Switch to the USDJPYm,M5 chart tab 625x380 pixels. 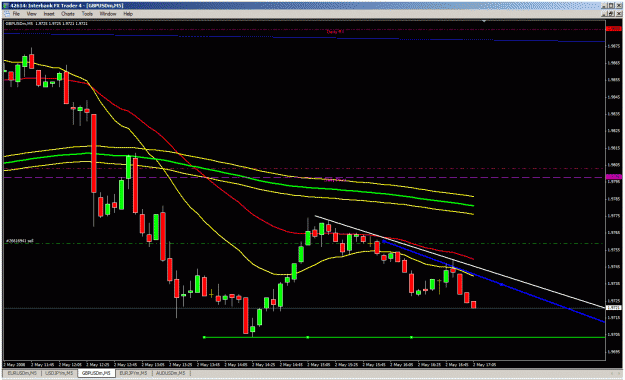pyautogui.click(x=59, y=373)
